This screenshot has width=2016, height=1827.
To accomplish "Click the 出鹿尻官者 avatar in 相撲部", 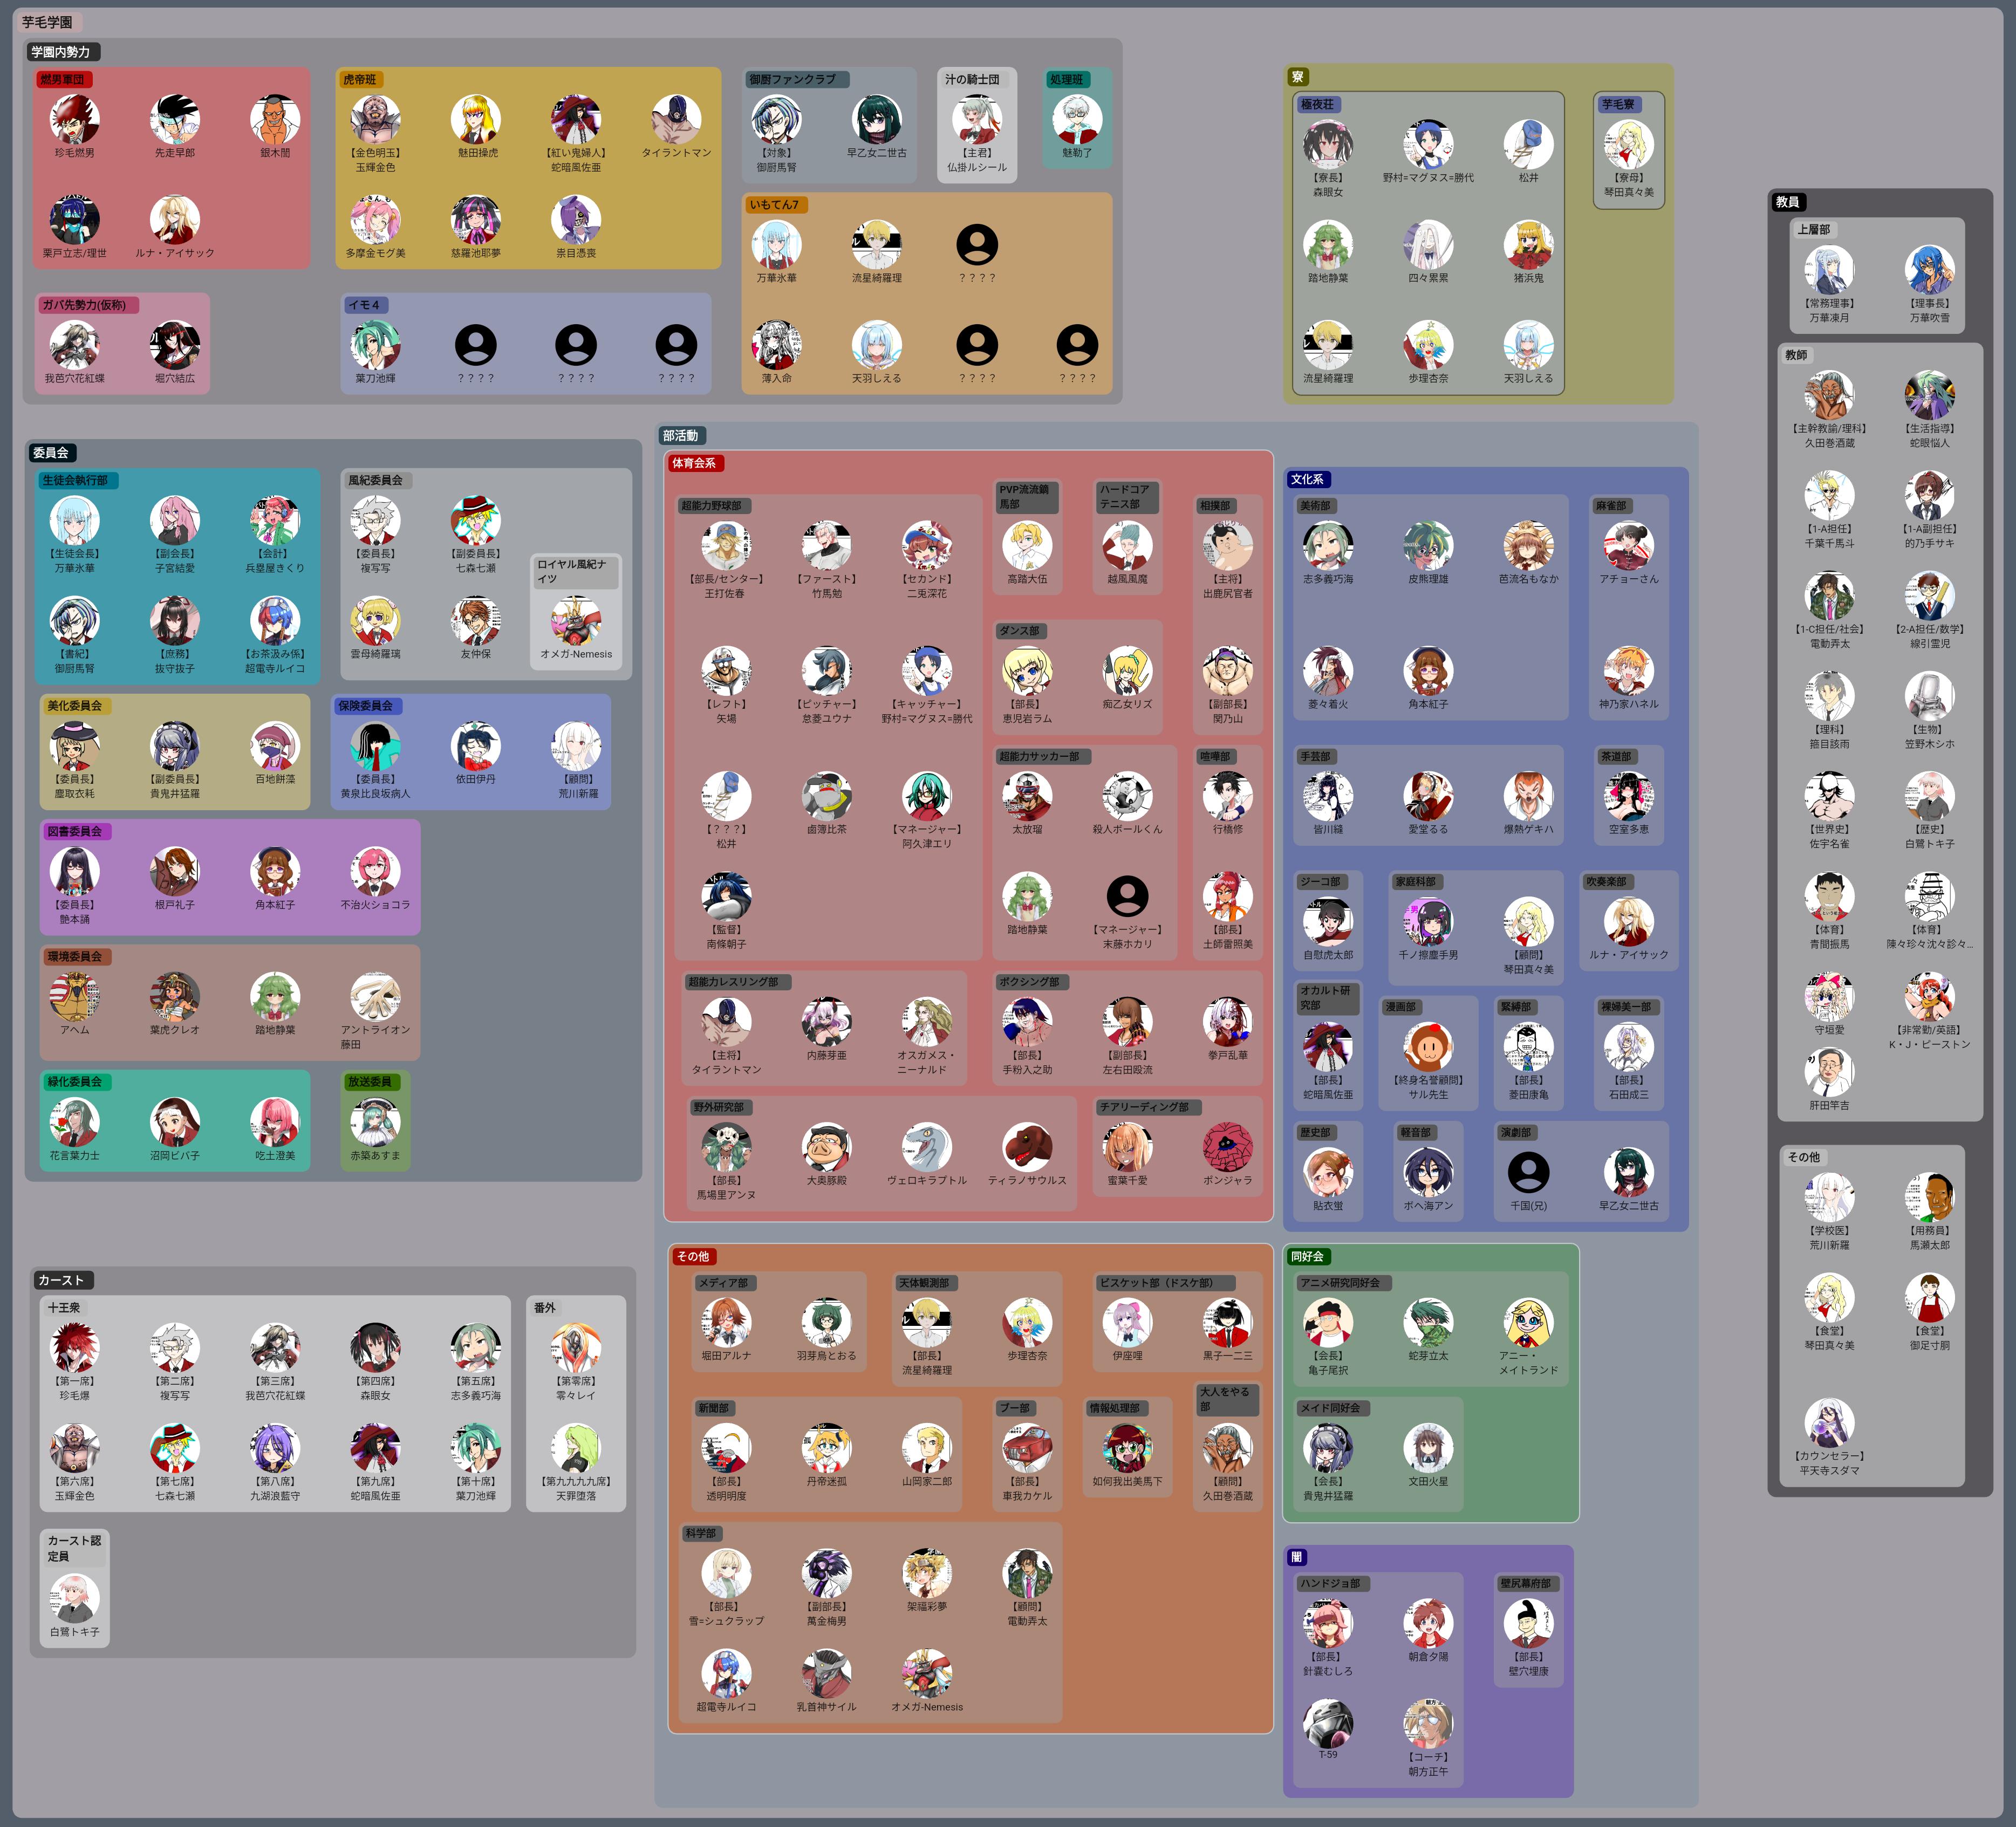I will pyautogui.click(x=1227, y=546).
